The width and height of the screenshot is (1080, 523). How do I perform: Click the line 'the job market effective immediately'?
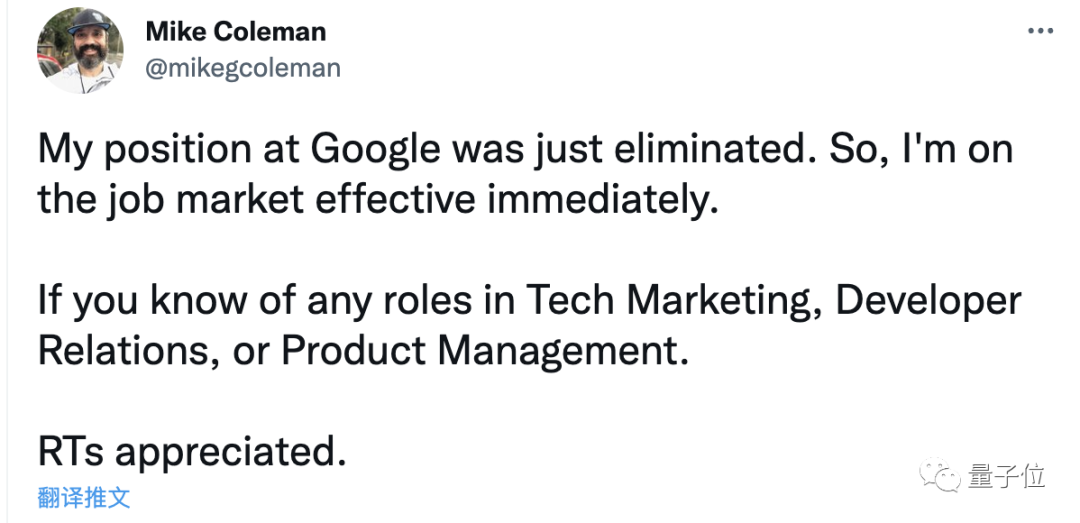[378, 200]
